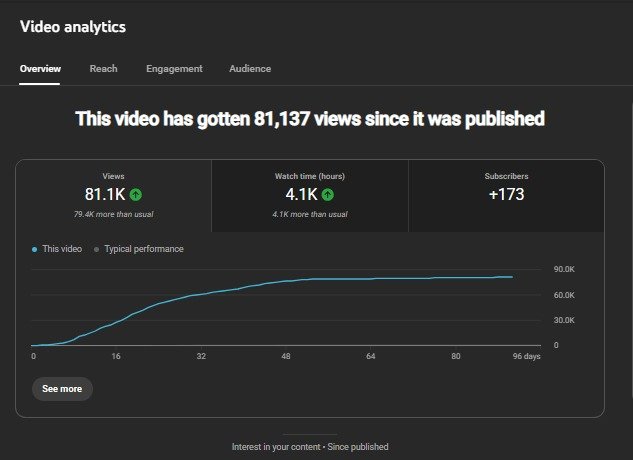Click the blue dot next to This video
This screenshot has height=460, width=633.
tap(34, 249)
